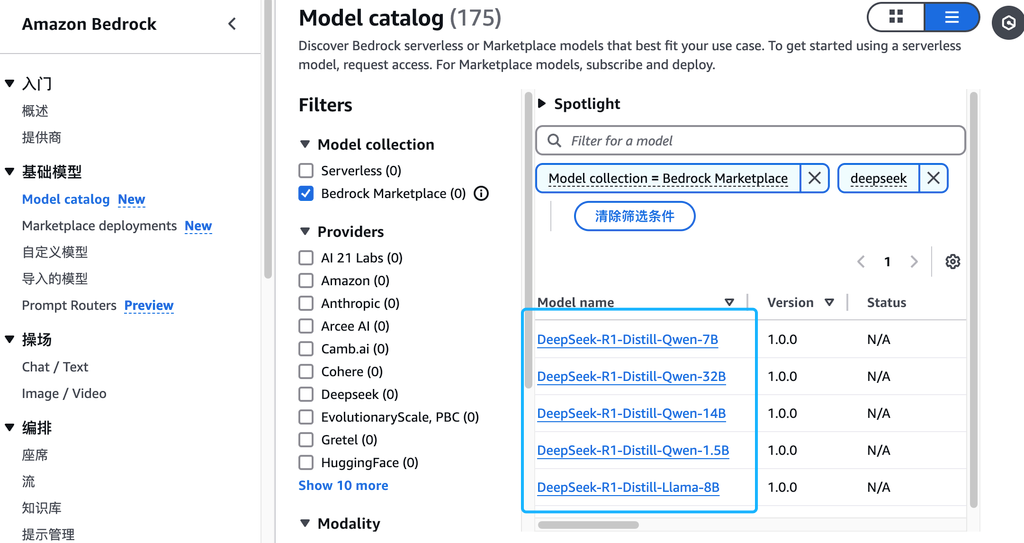The width and height of the screenshot is (1024, 543).
Task: Expand the Spotlight section
Action: pos(542,103)
